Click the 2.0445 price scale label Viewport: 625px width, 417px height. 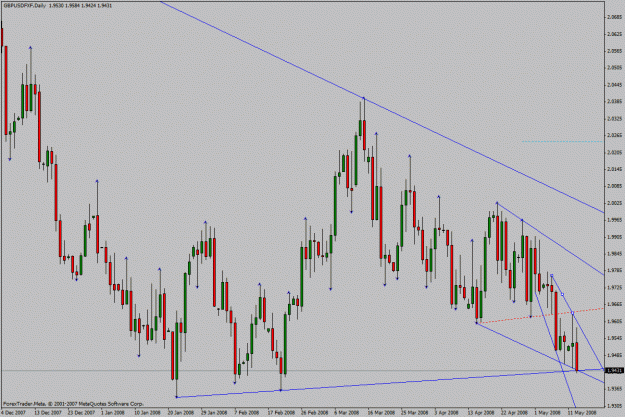click(615, 85)
